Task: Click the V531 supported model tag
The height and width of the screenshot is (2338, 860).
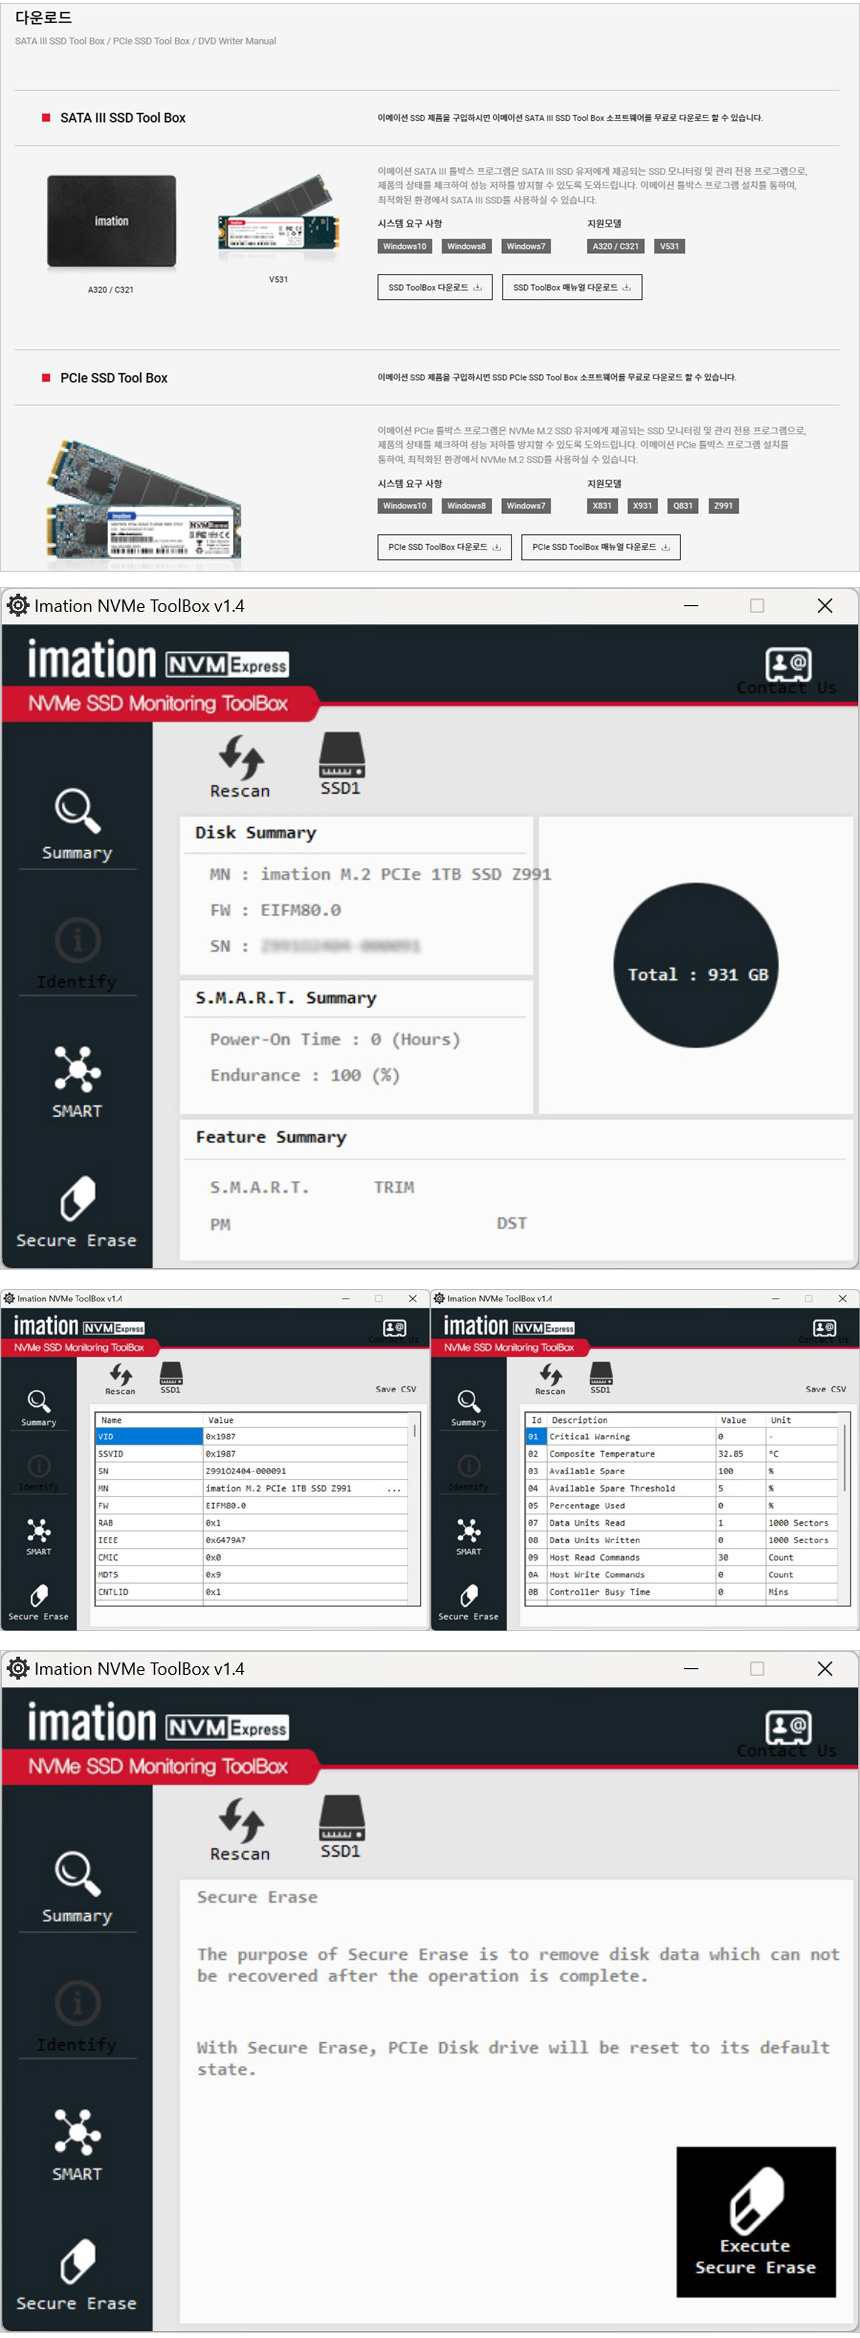Action: (x=670, y=246)
